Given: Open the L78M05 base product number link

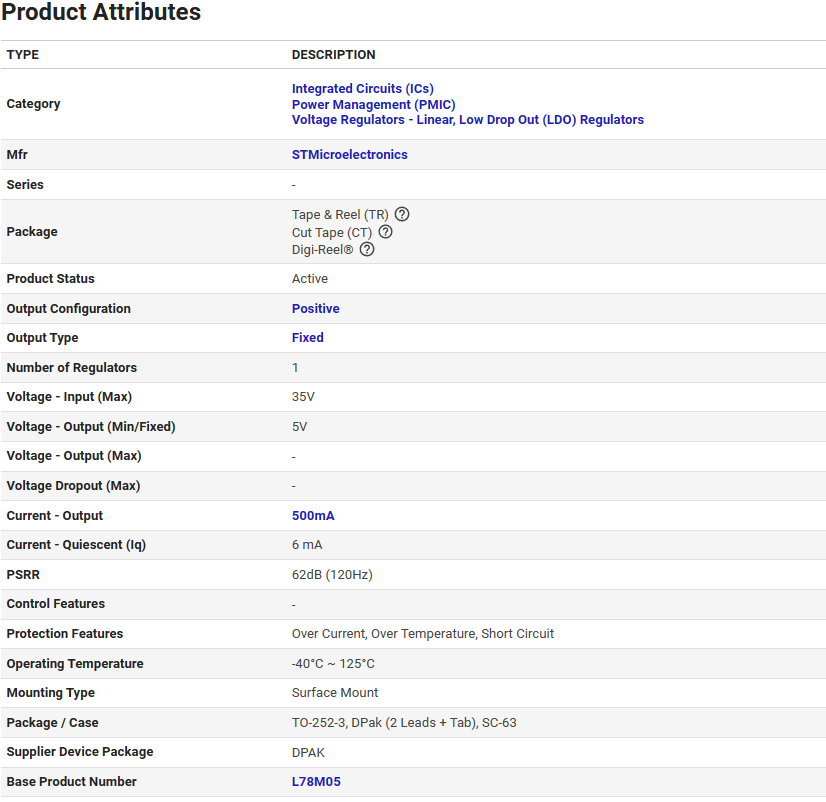Looking at the screenshot, I should (316, 782).
